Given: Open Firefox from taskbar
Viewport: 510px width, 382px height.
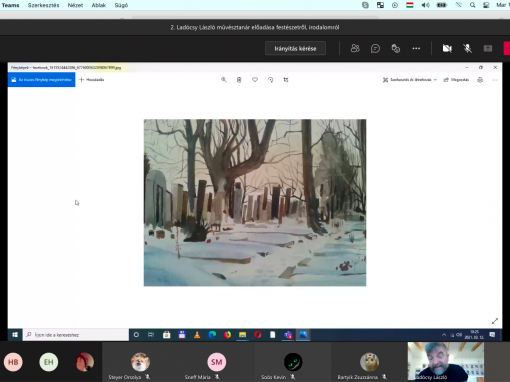Looking at the screenshot, I should [227, 335].
